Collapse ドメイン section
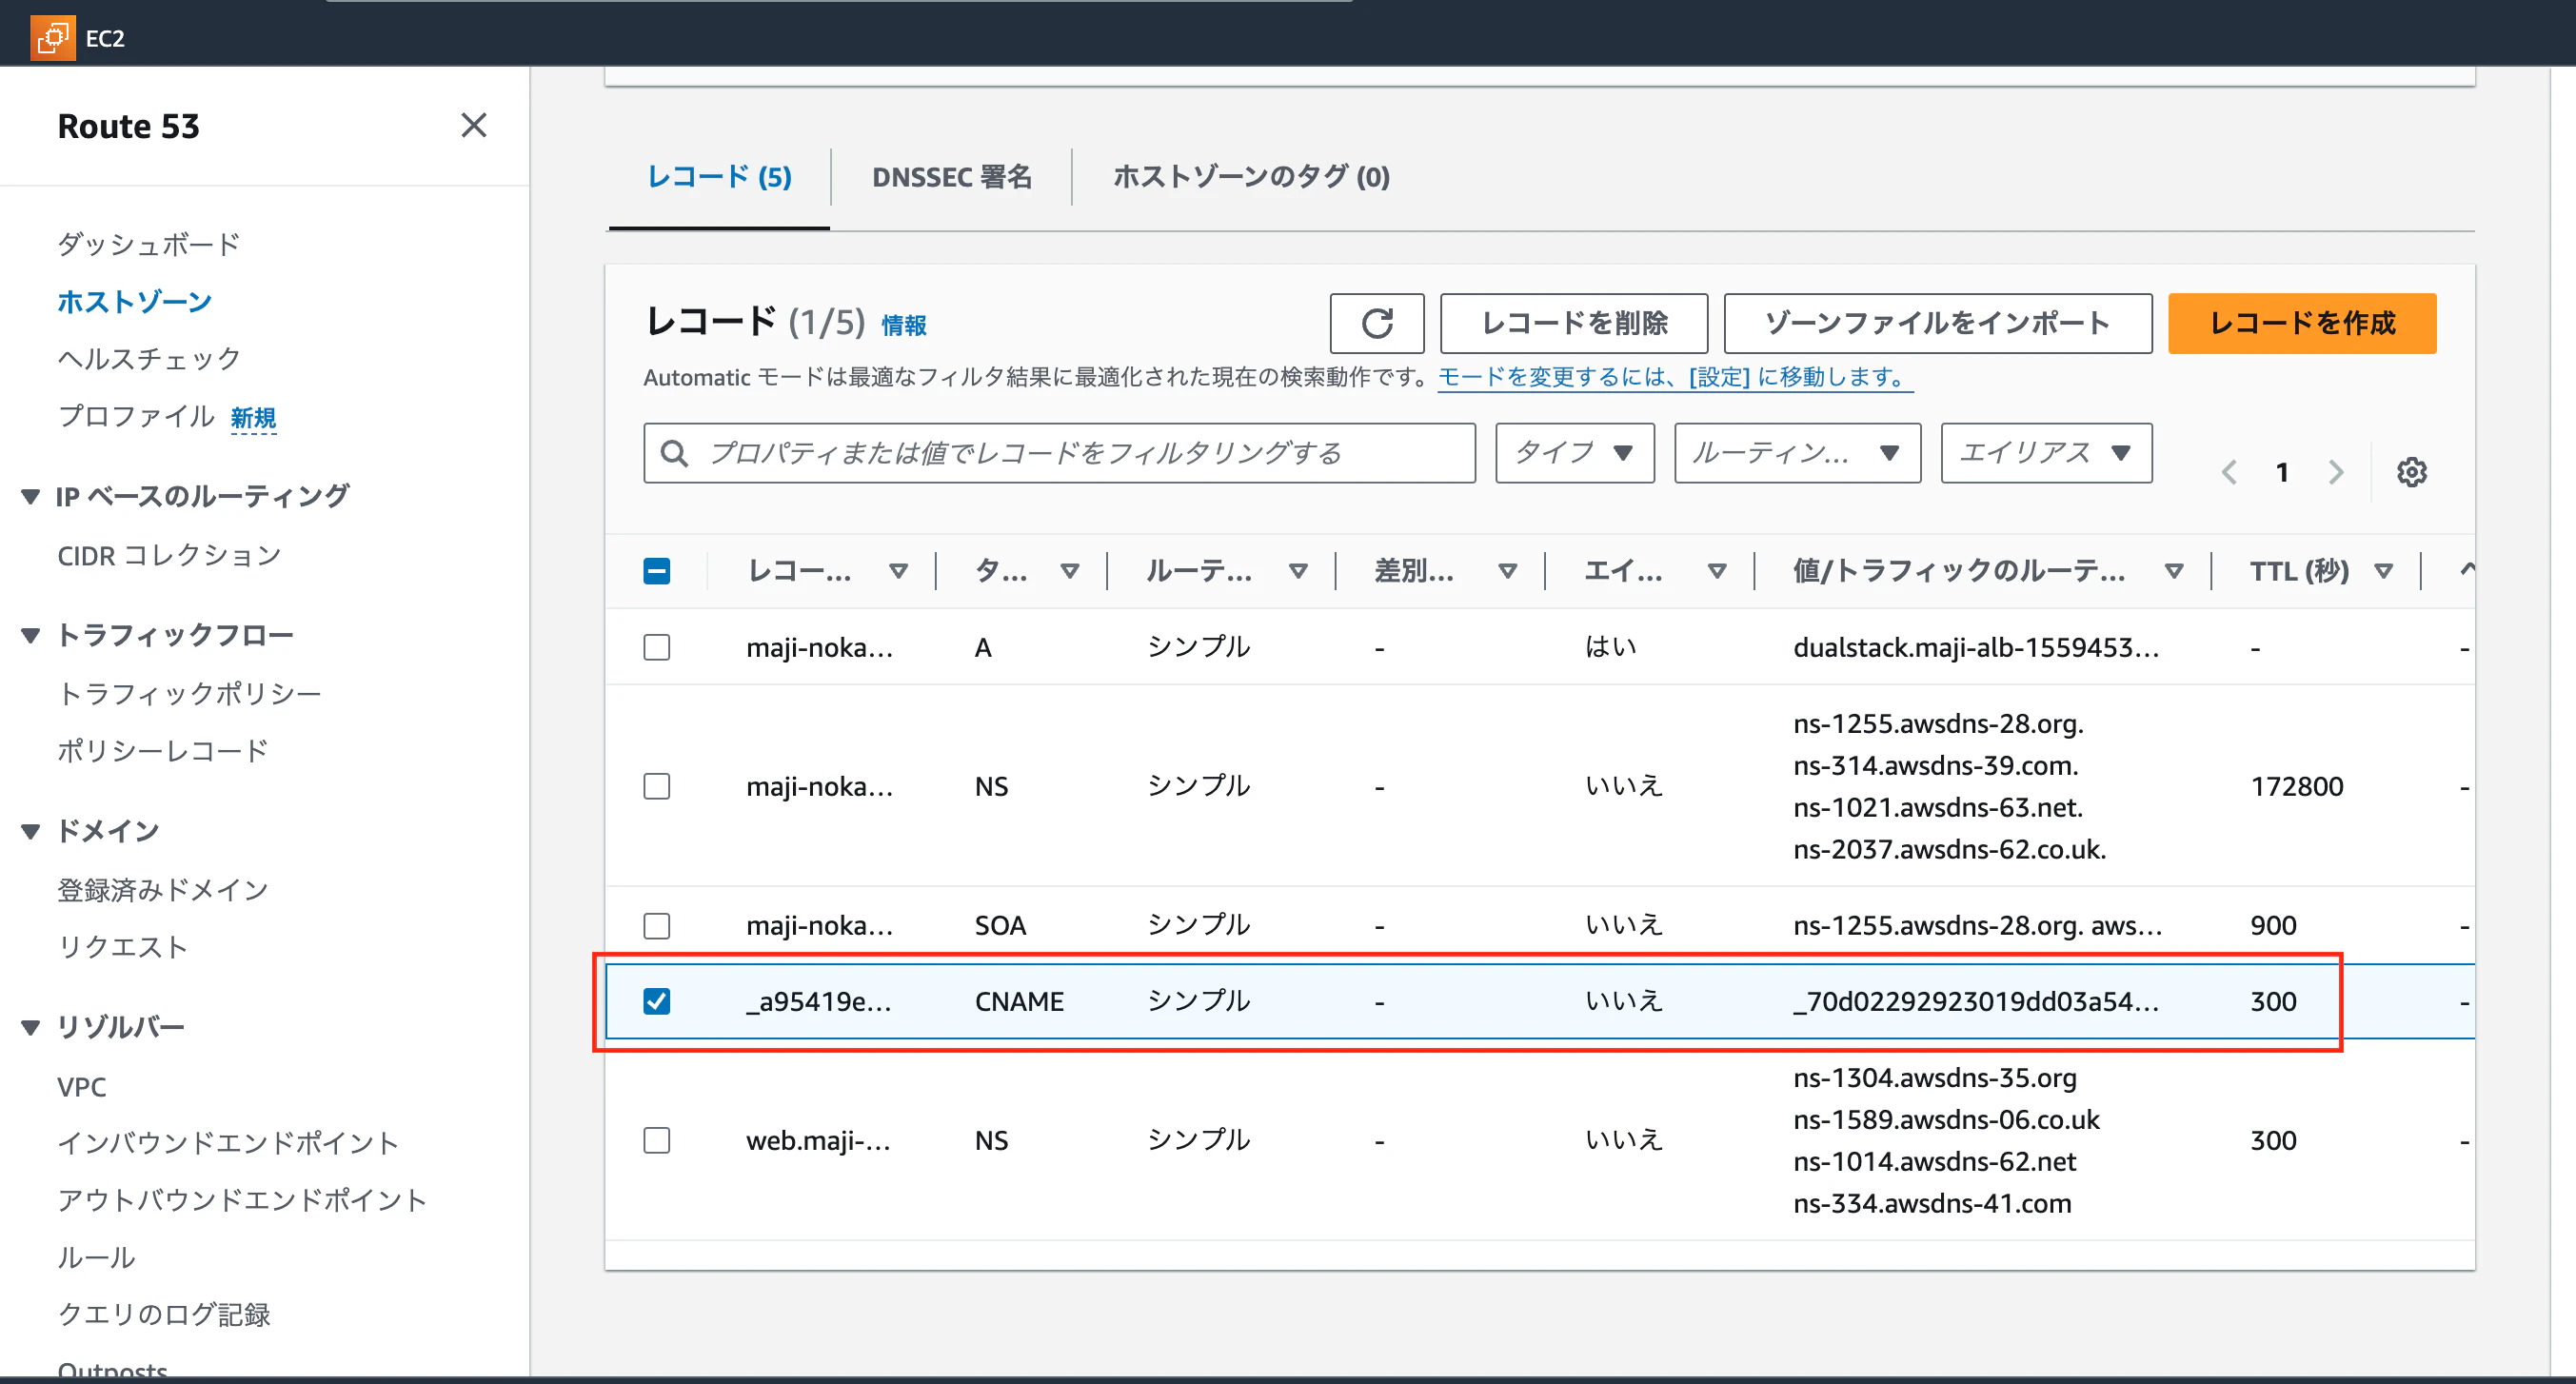2576x1384 pixels. click(31, 831)
